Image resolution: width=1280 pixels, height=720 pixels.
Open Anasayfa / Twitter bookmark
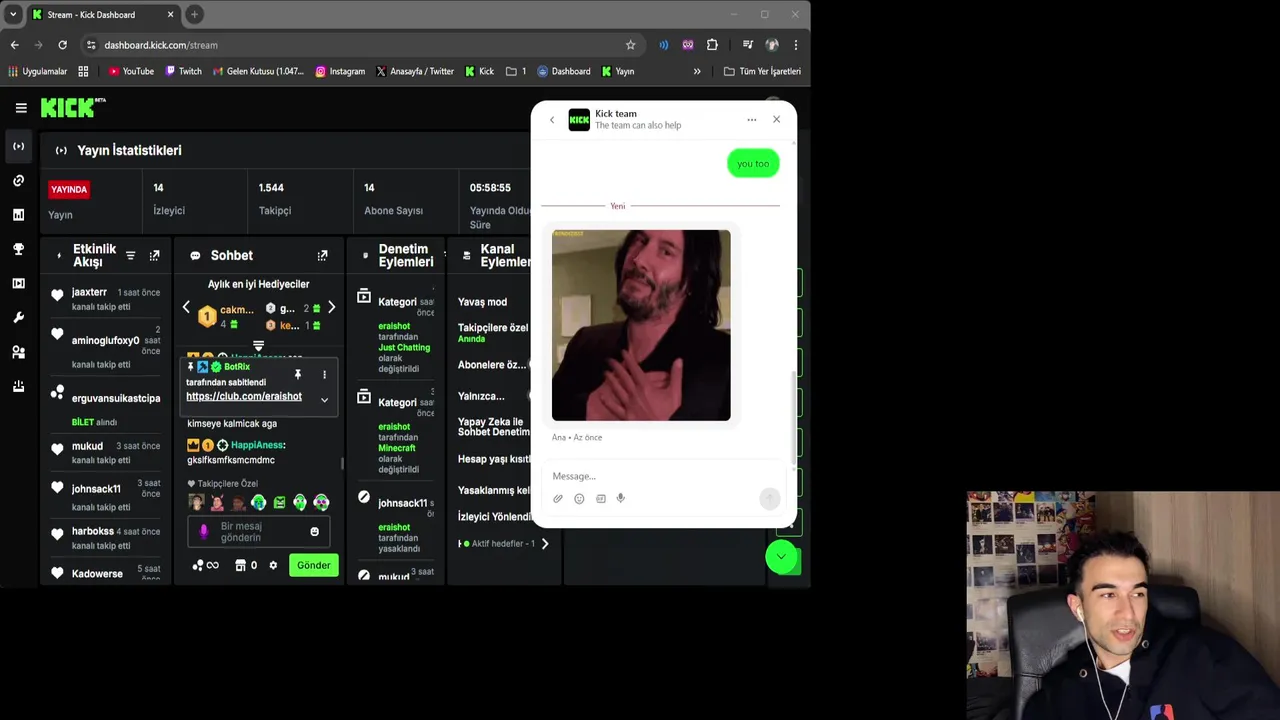point(415,72)
